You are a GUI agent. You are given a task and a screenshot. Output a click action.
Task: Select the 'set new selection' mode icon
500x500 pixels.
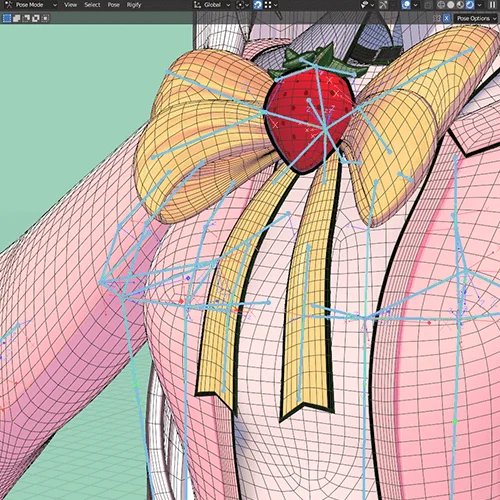7,18
